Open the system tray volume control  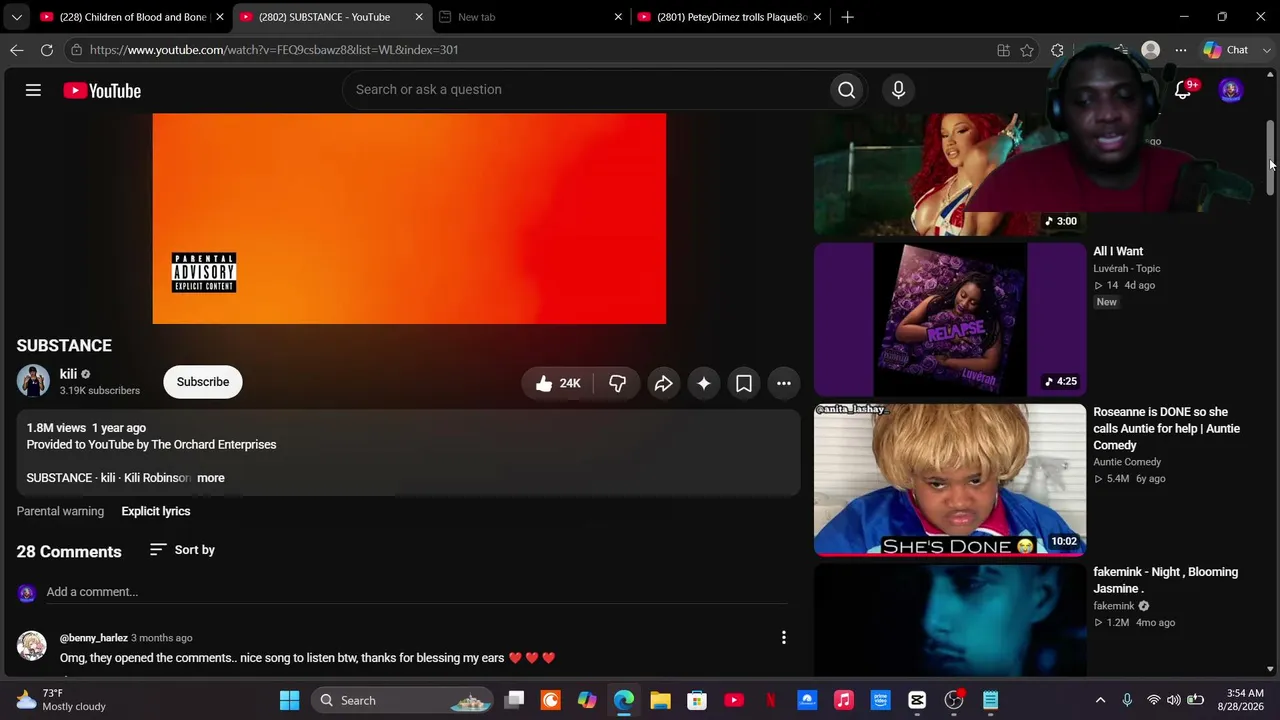point(1174,700)
